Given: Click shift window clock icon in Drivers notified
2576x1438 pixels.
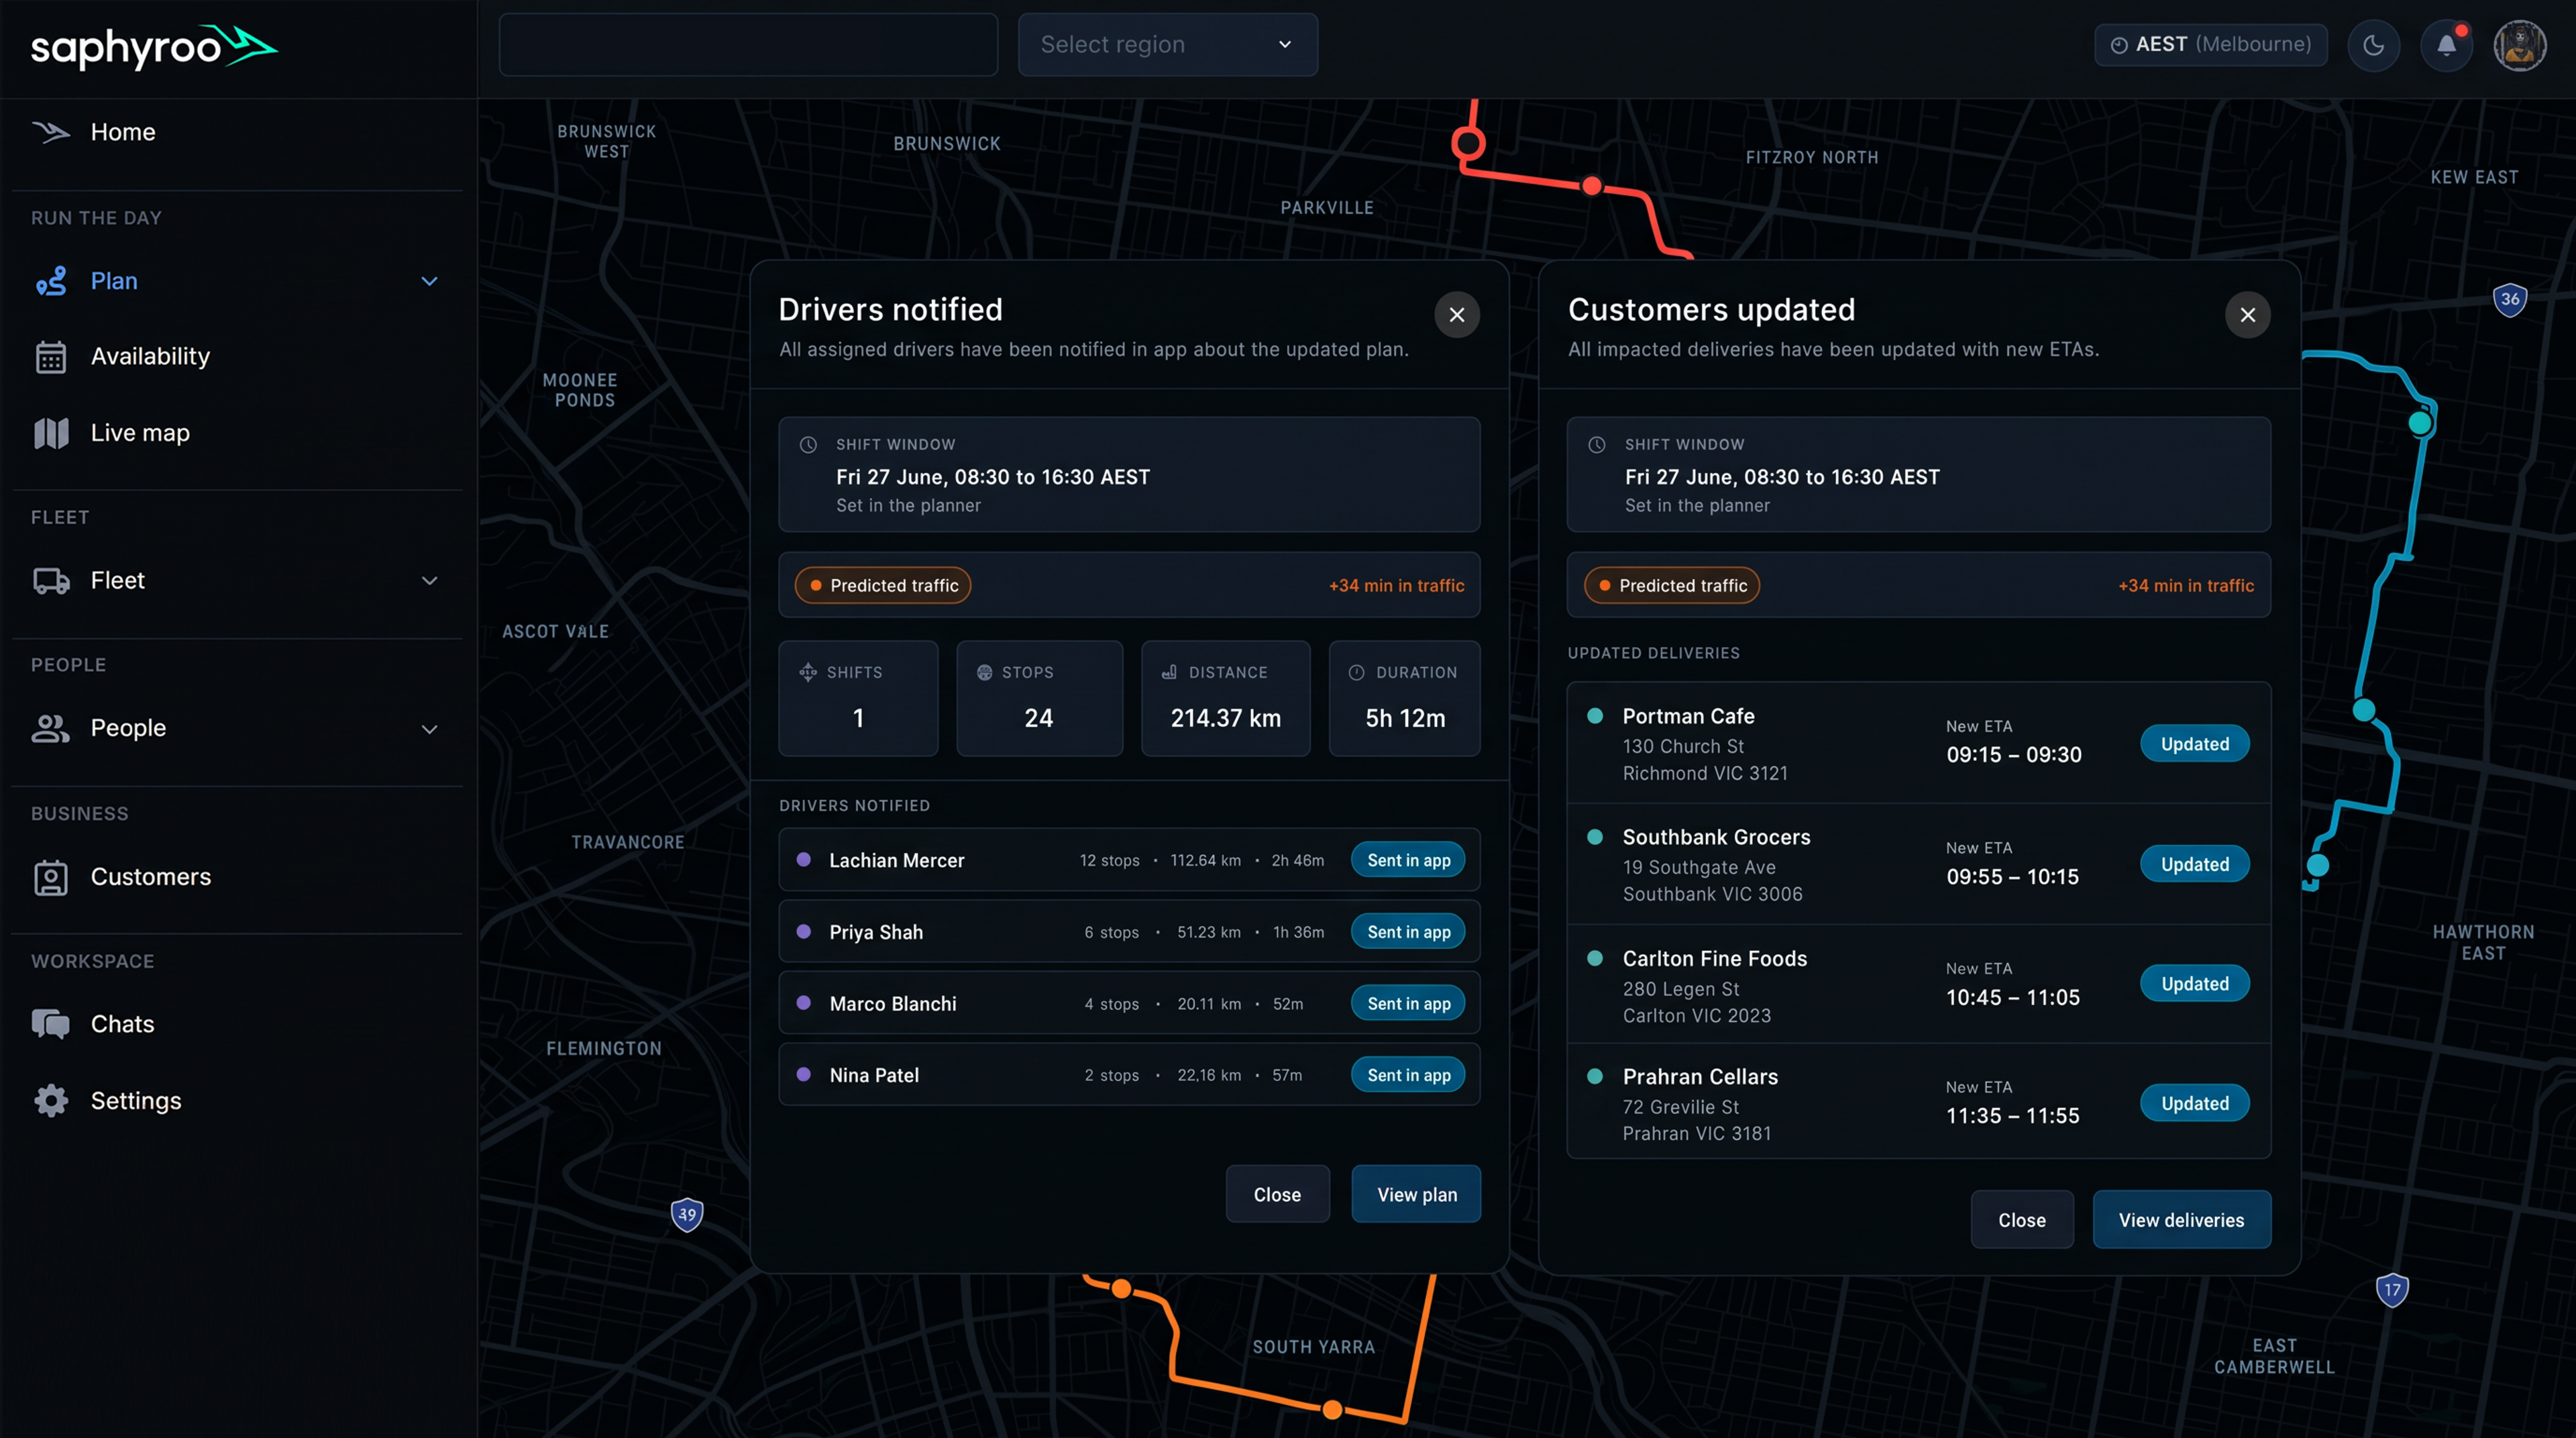Looking at the screenshot, I should coord(808,444).
